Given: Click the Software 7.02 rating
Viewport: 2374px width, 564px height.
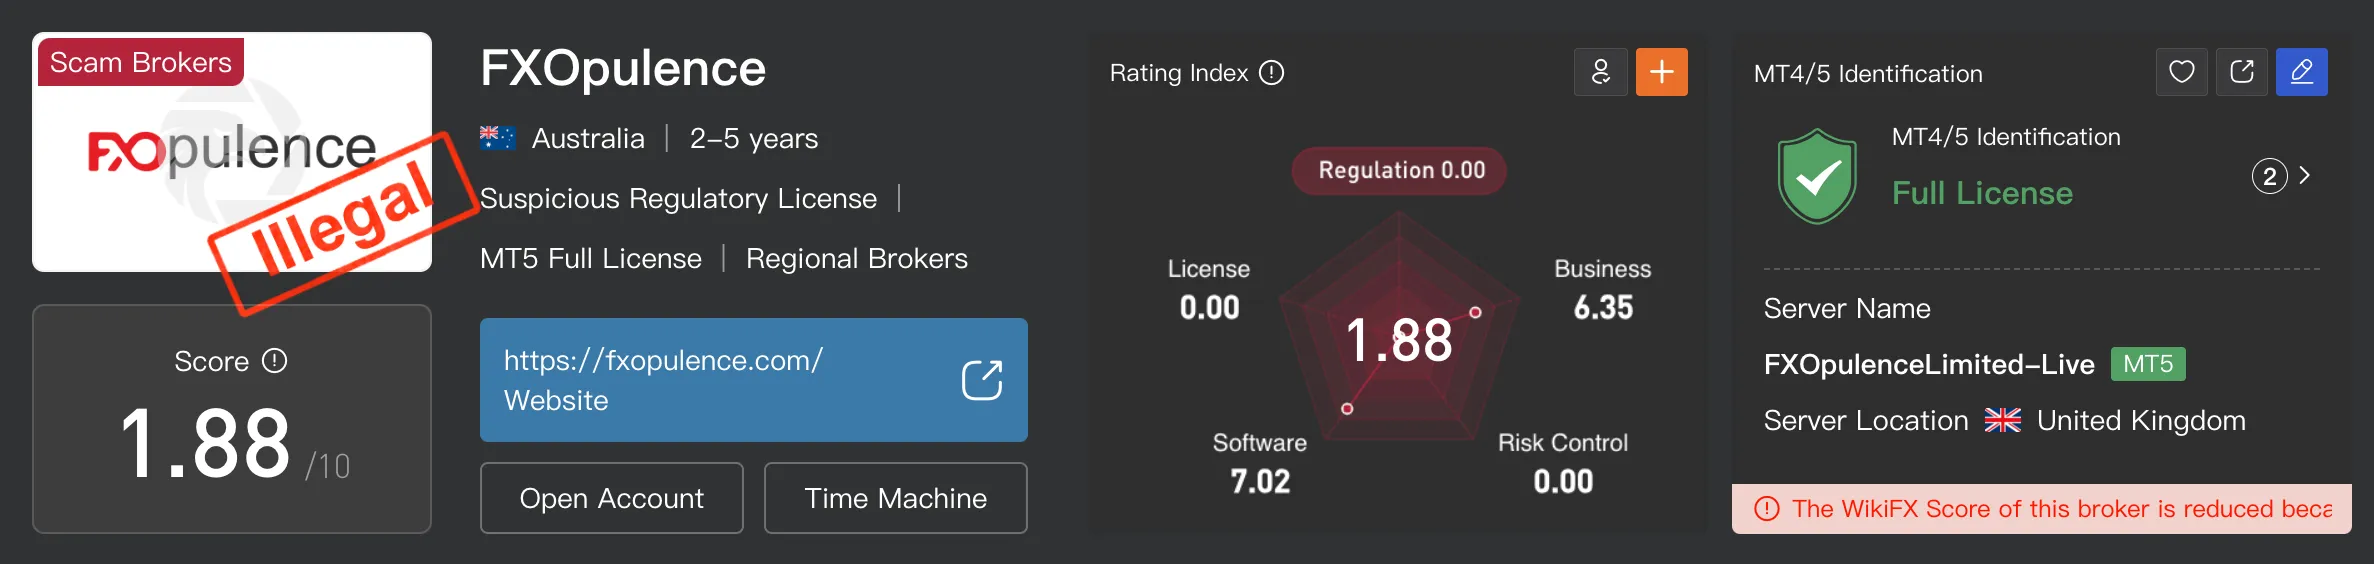Looking at the screenshot, I should (x=1260, y=464).
